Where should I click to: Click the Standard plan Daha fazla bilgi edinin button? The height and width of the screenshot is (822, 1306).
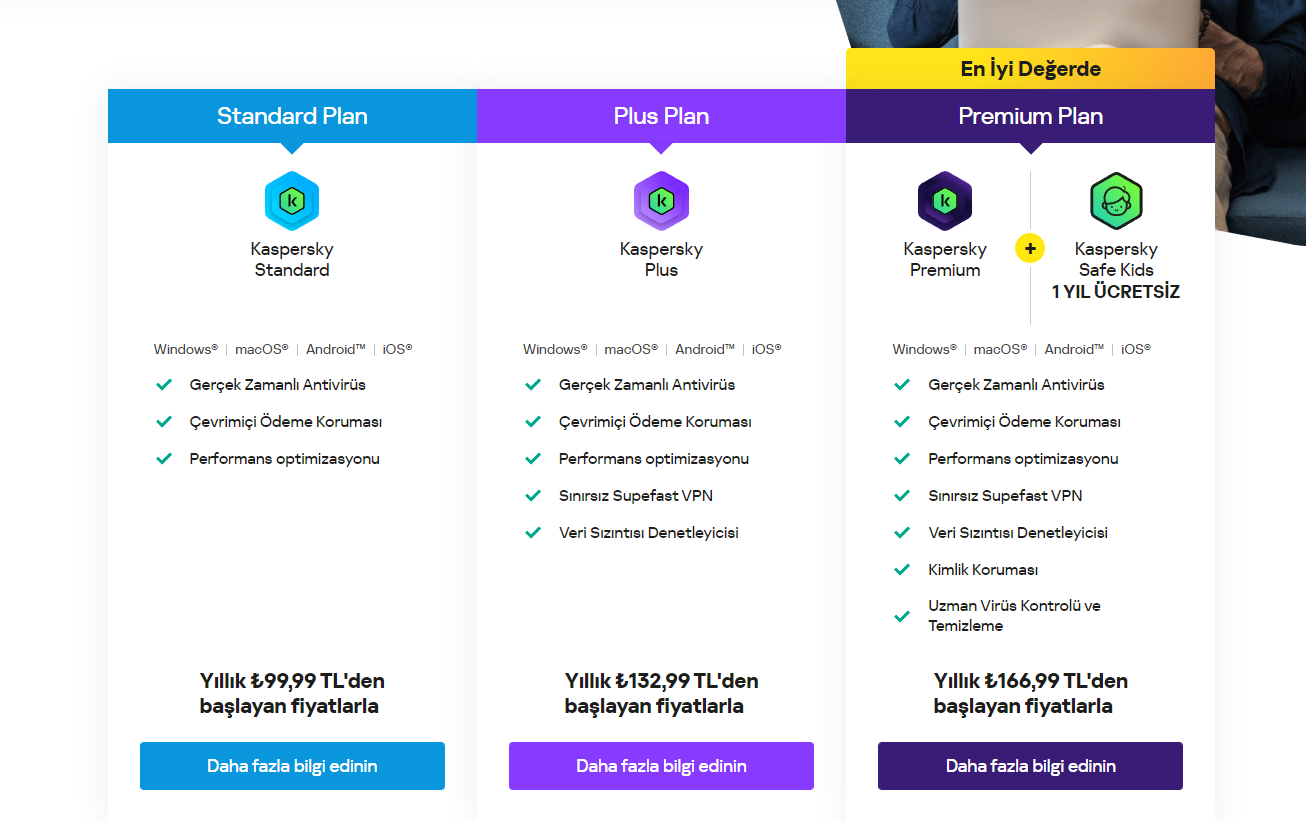pyautogui.click(x=292, y=766)
